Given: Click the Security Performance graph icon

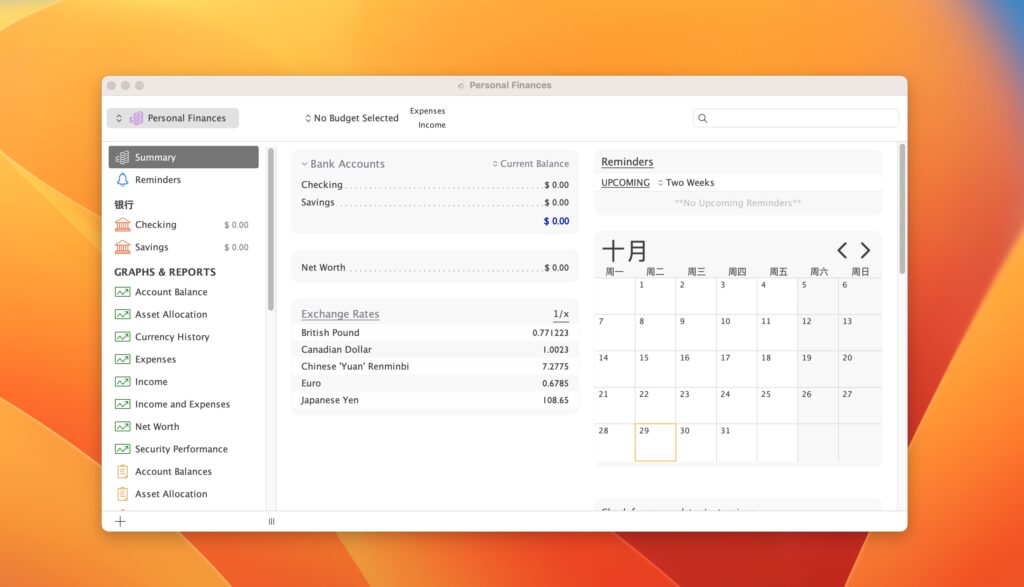Looking at the screenshot, I should 123,449.
